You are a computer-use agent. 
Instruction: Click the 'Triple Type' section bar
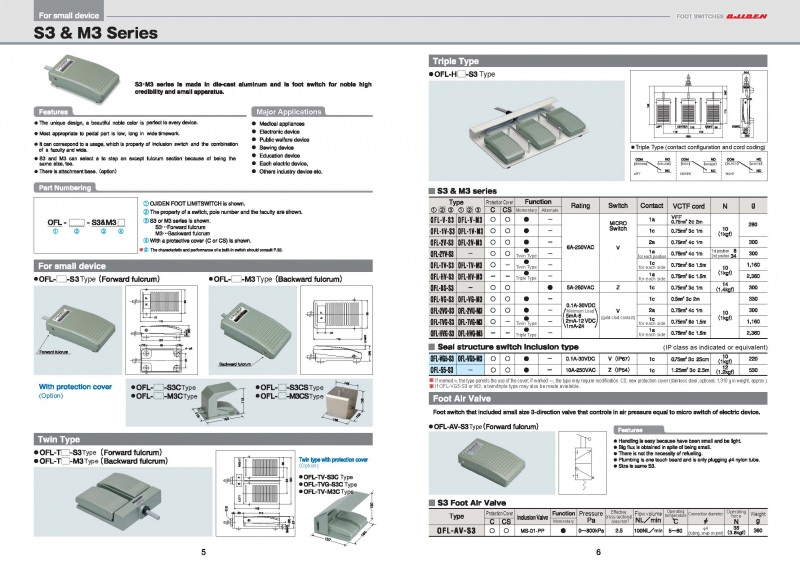[x=598, y=61]
